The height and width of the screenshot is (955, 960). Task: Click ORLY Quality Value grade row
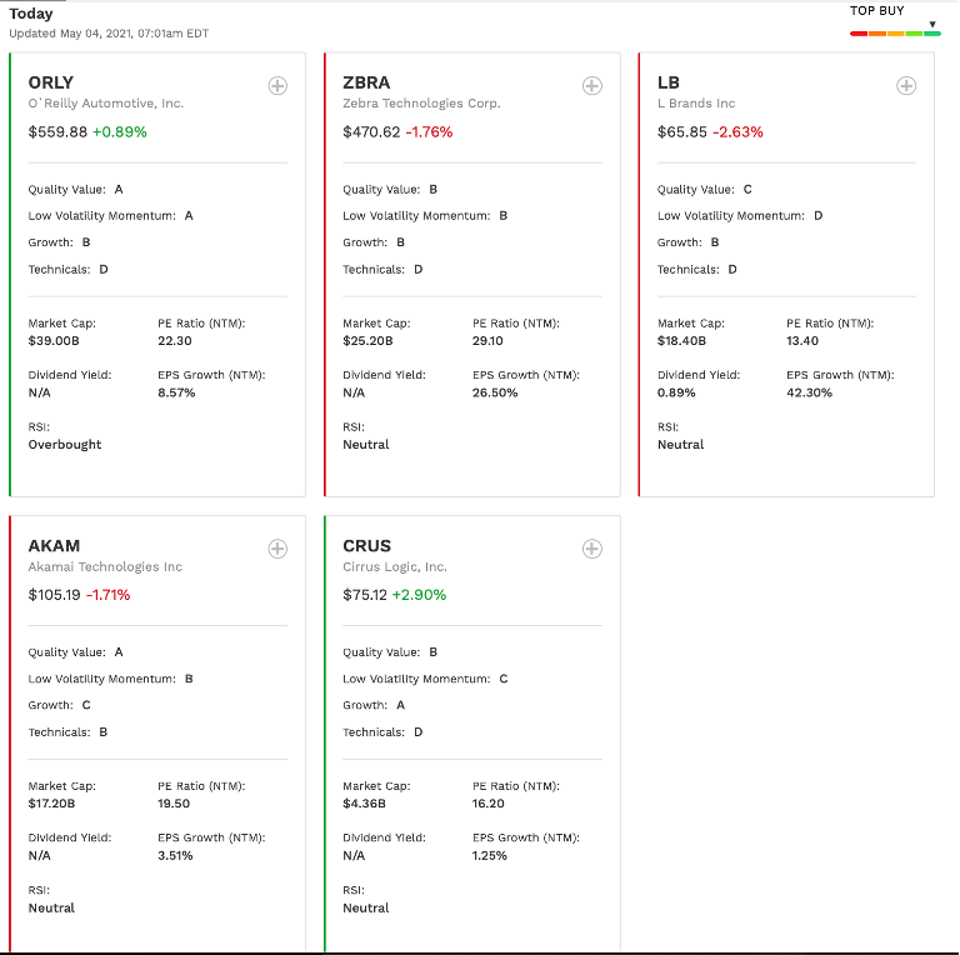76,190
